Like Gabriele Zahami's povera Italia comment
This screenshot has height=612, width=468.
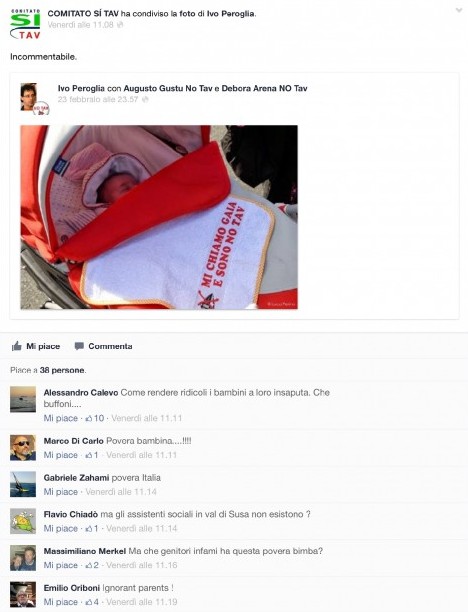click(x=61, y=492)
